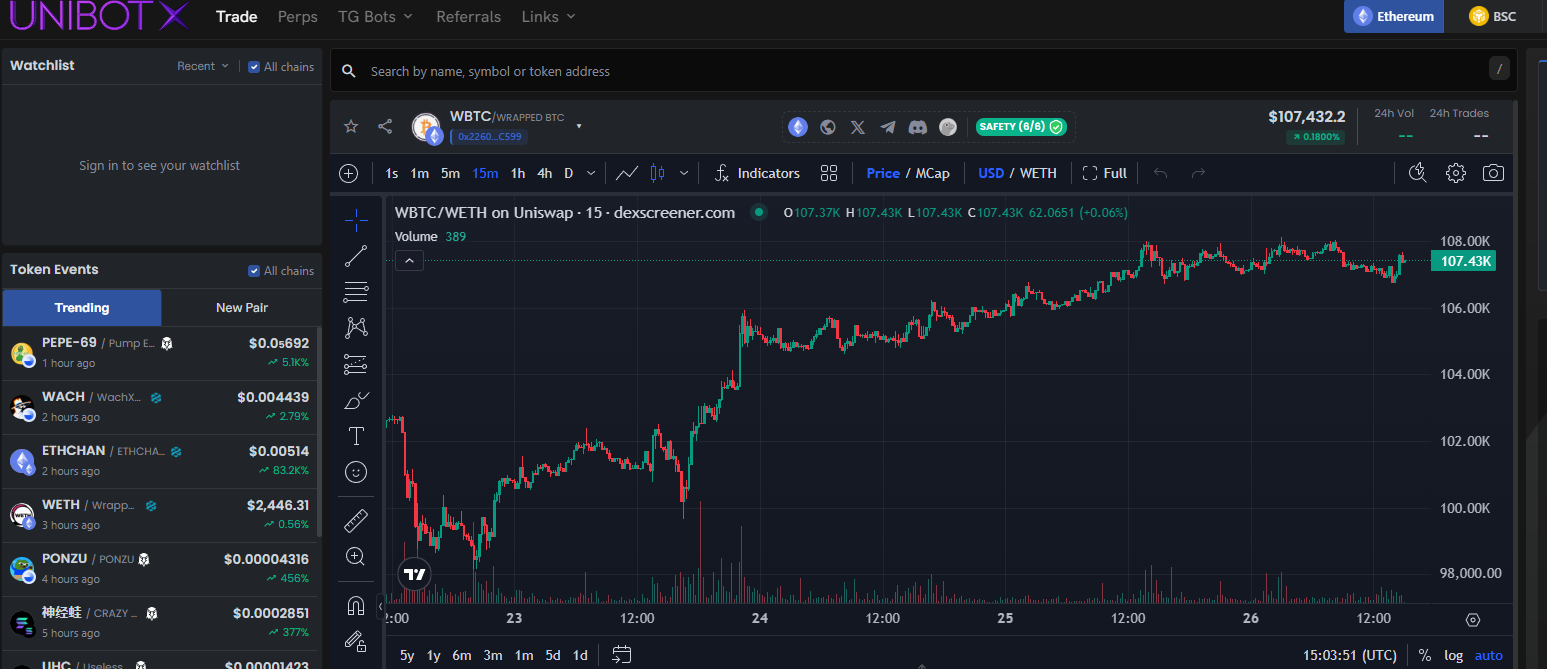This screenshot has height=669, width=1547.
Task: Switch to the New Pair tab
Action: 242,308
